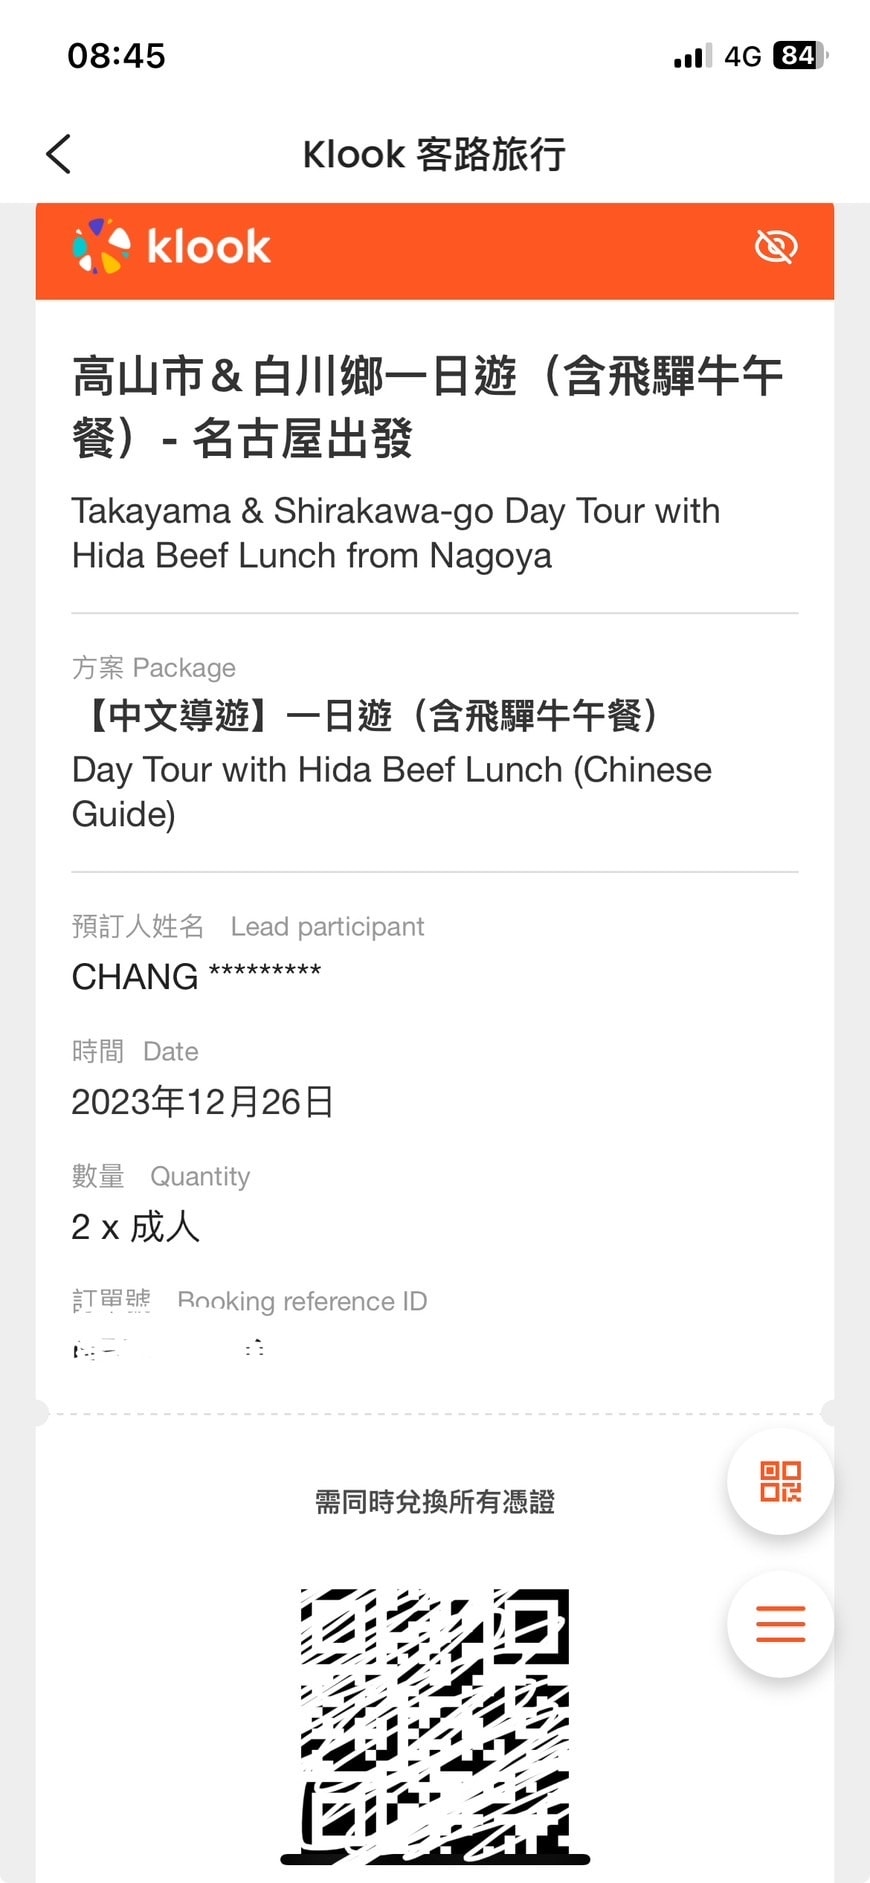The width and height of the screenshot is (870, 1883).
Task: Select the quantity 2 x 成人 text
Action: point(136,1227)
